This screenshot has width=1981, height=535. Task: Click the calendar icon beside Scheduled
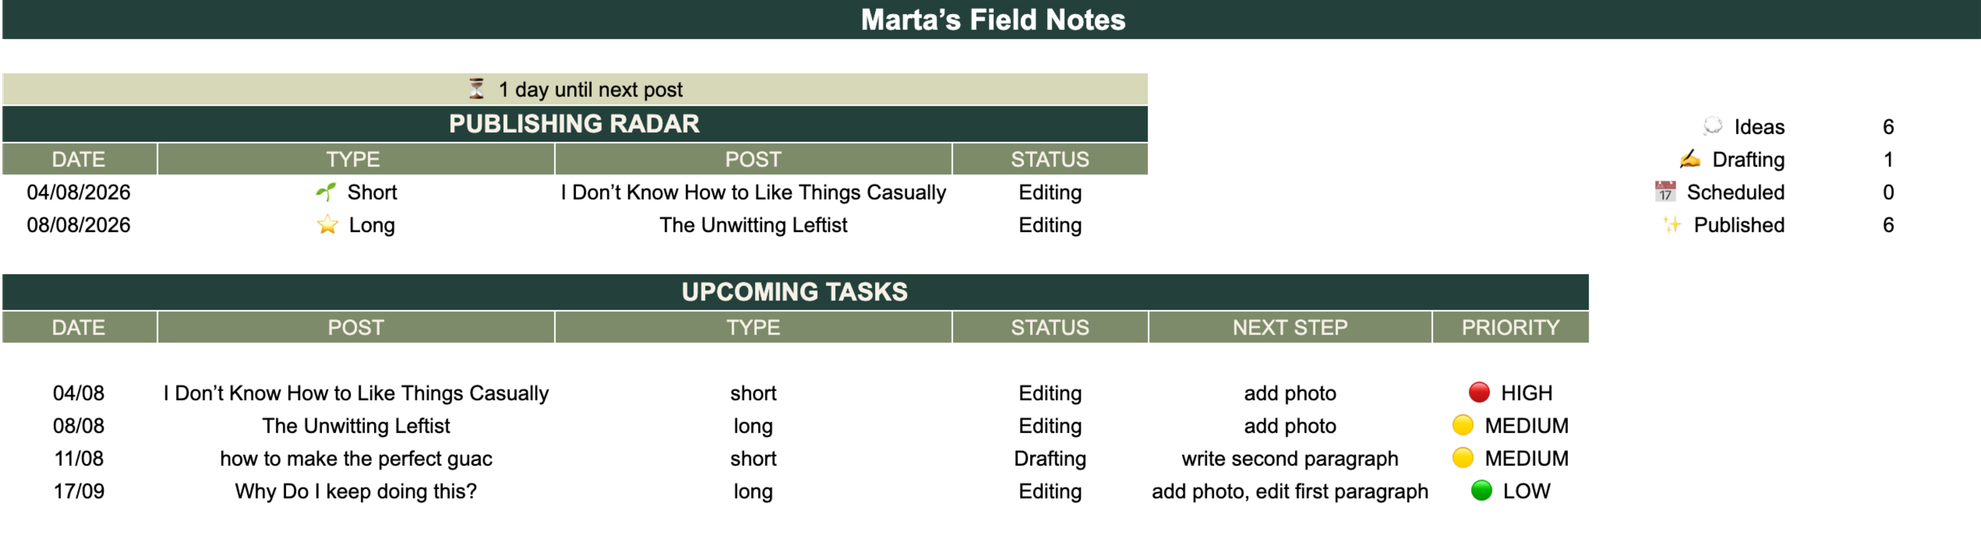click(1665, 192)
